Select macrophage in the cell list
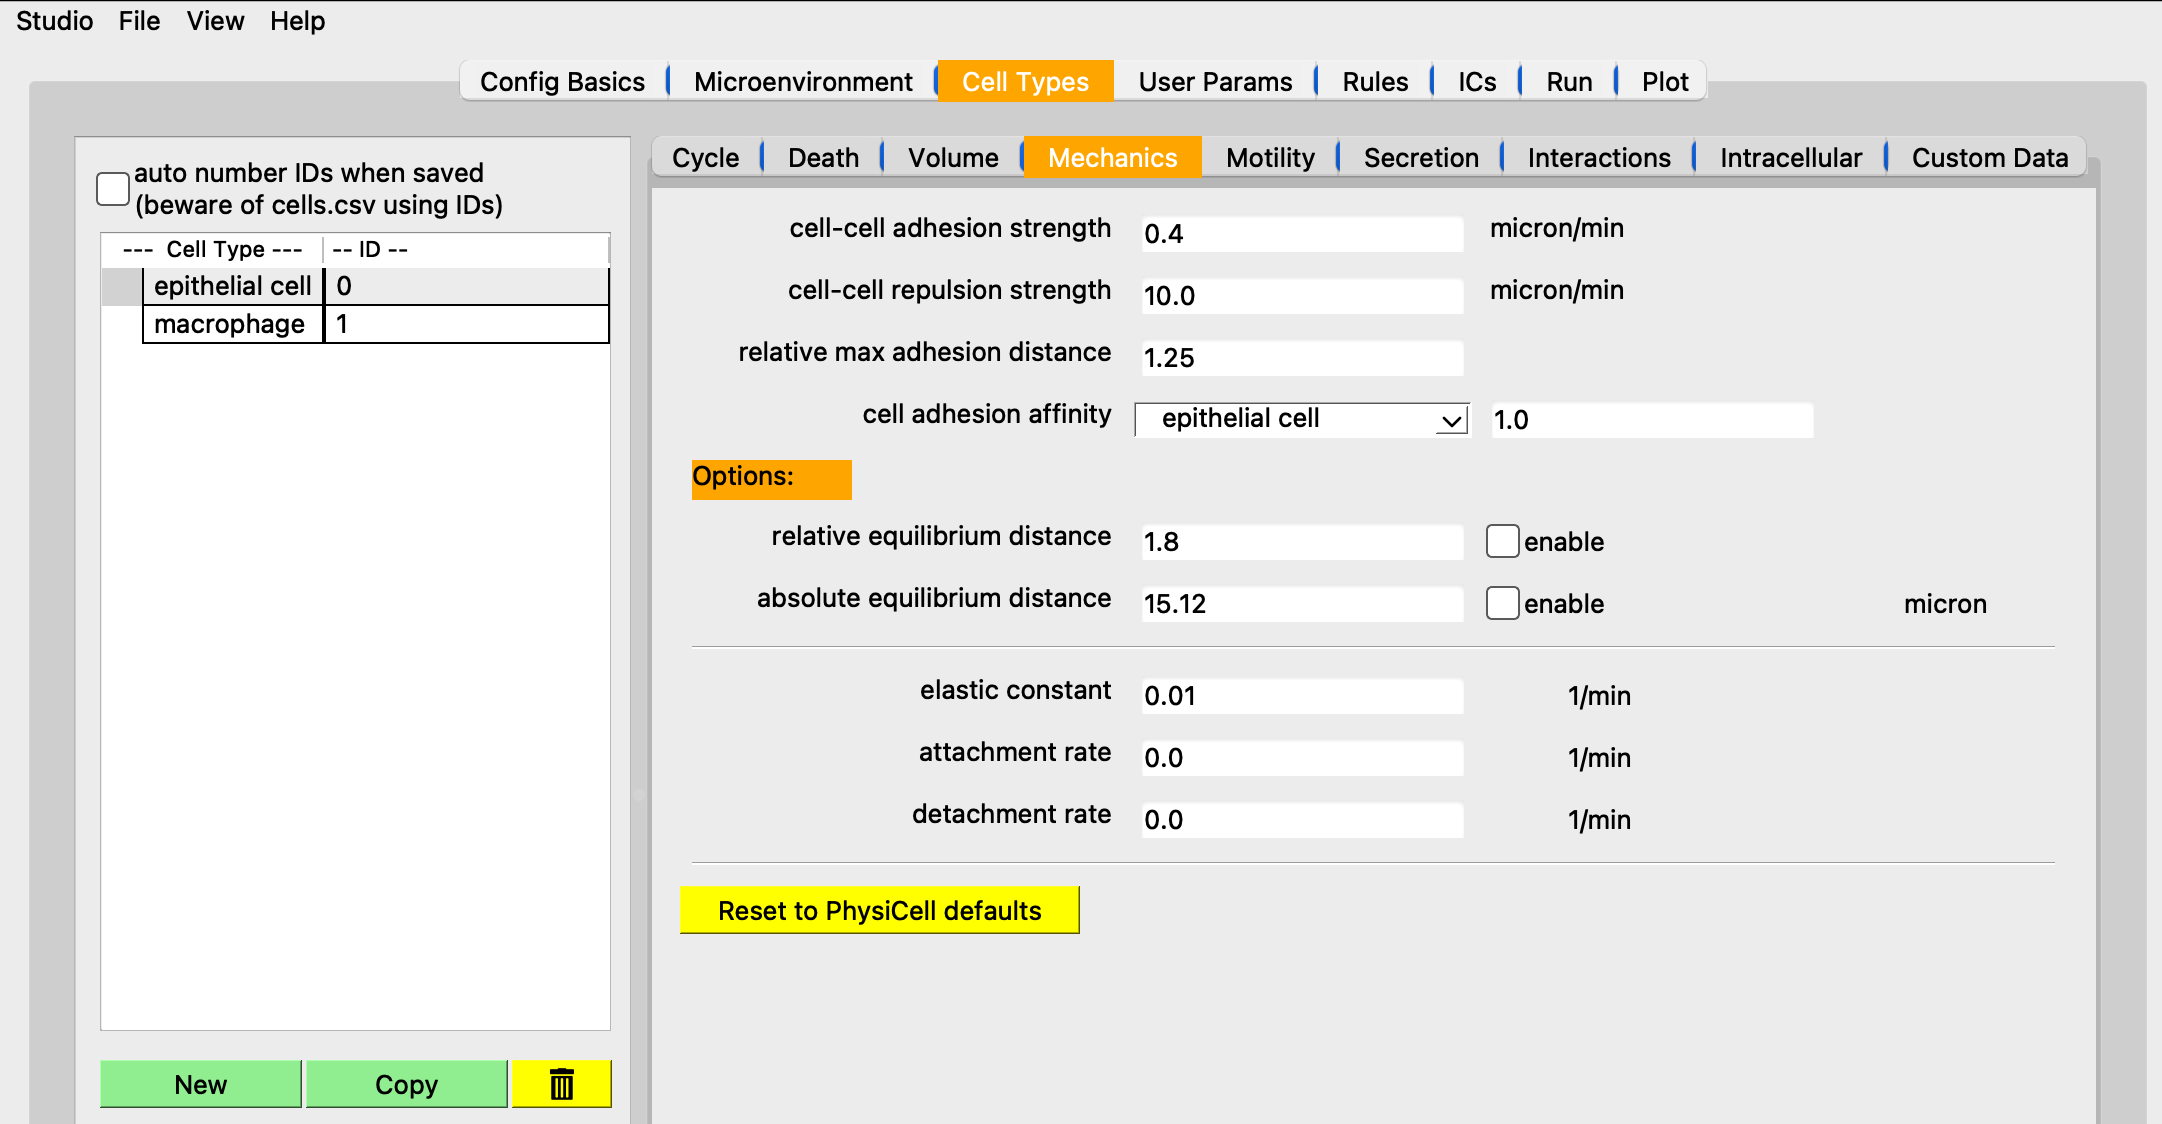The width and height of the screenshot is (2162, 1124). coord(233,324)
